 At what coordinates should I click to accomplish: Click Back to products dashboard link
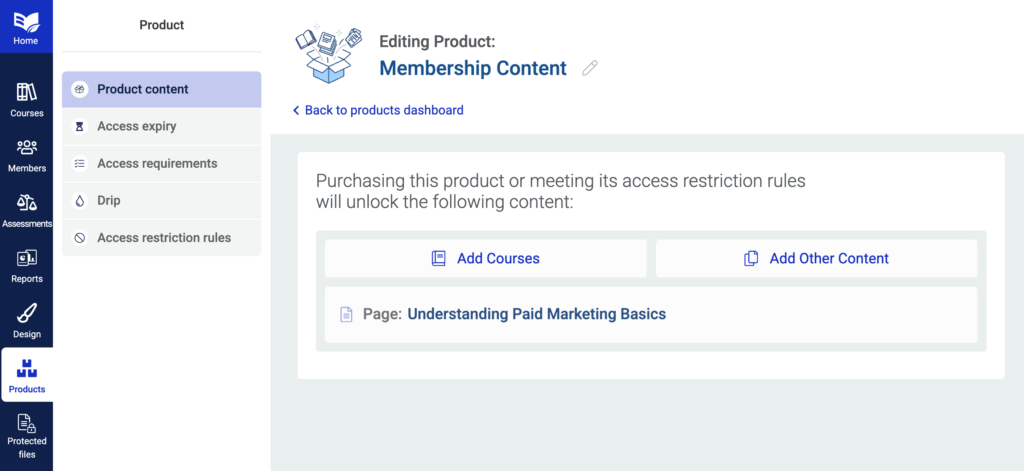[x=378, y=110]
